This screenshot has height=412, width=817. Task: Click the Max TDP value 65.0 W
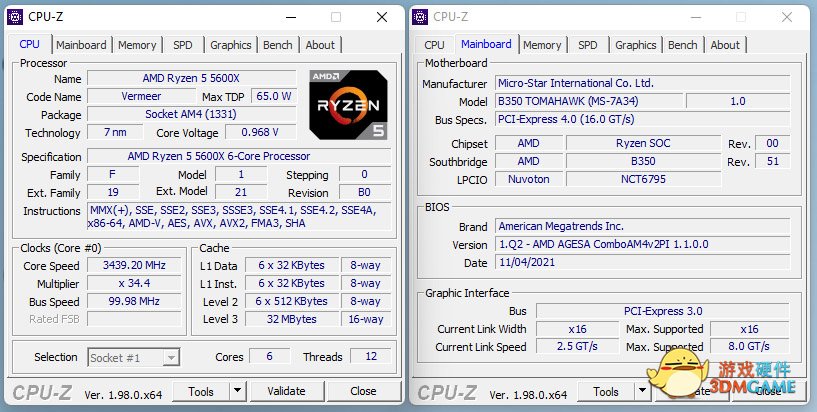(274, 96)
